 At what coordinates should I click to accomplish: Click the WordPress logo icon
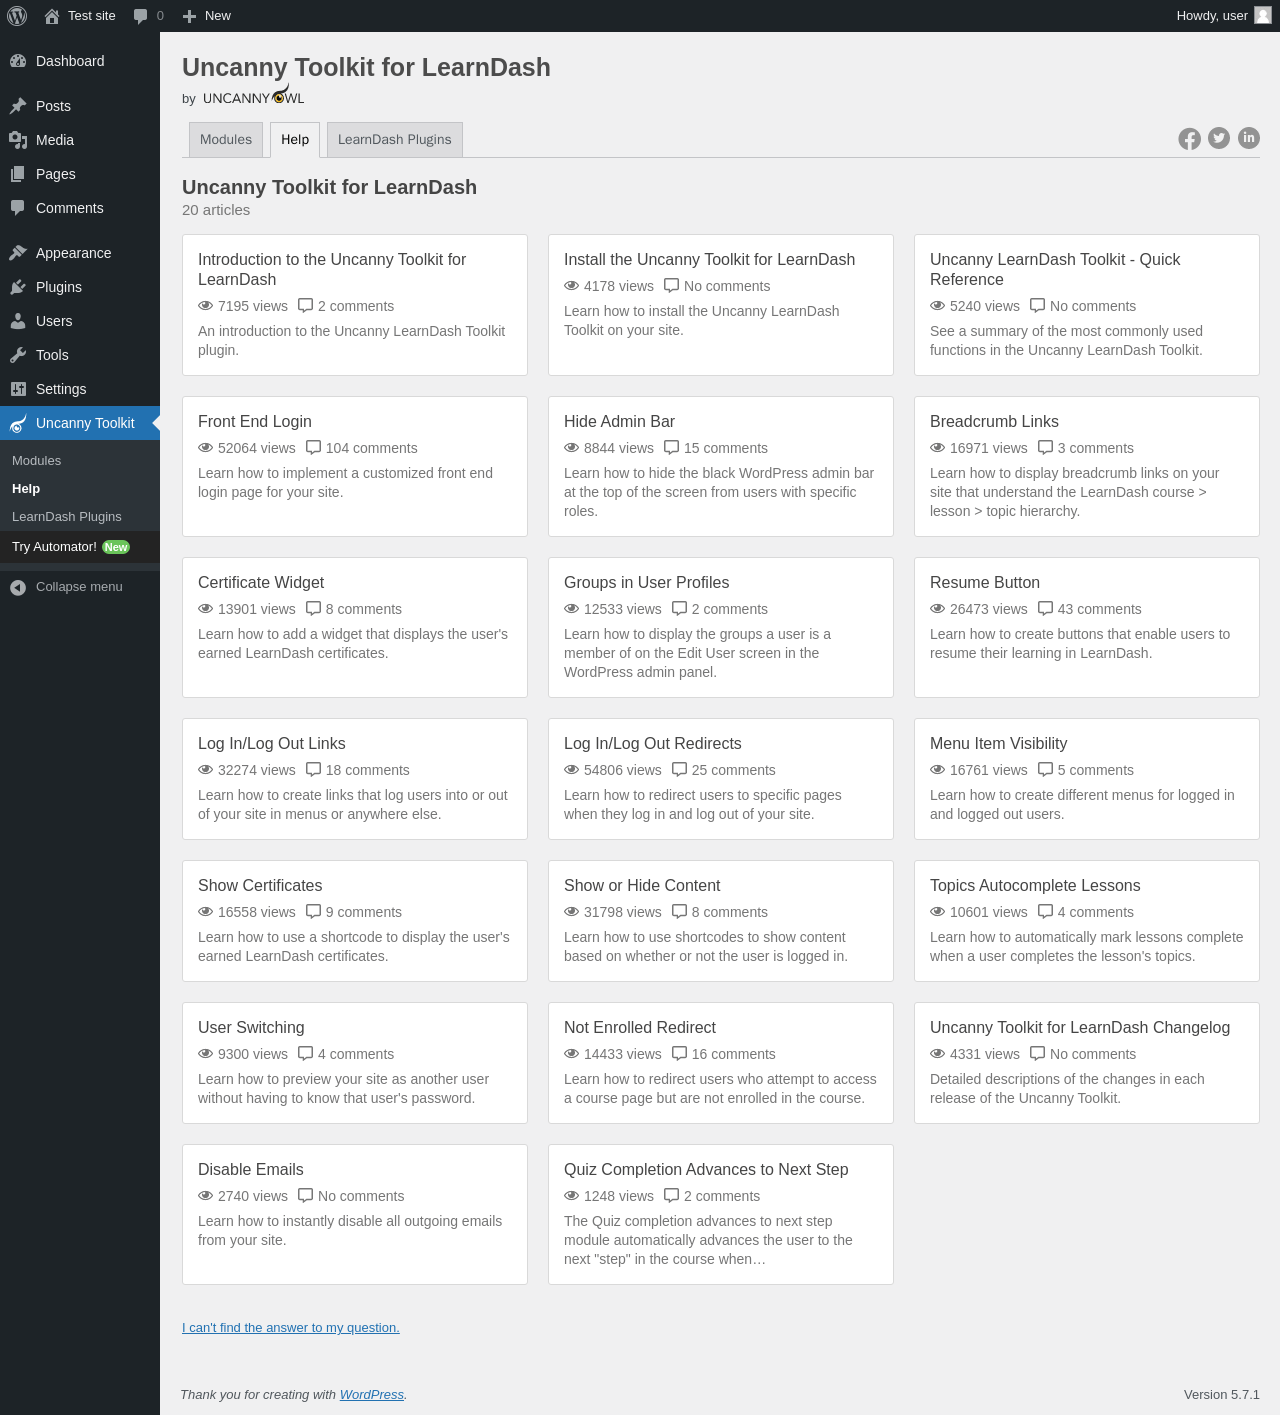[17, 16]
